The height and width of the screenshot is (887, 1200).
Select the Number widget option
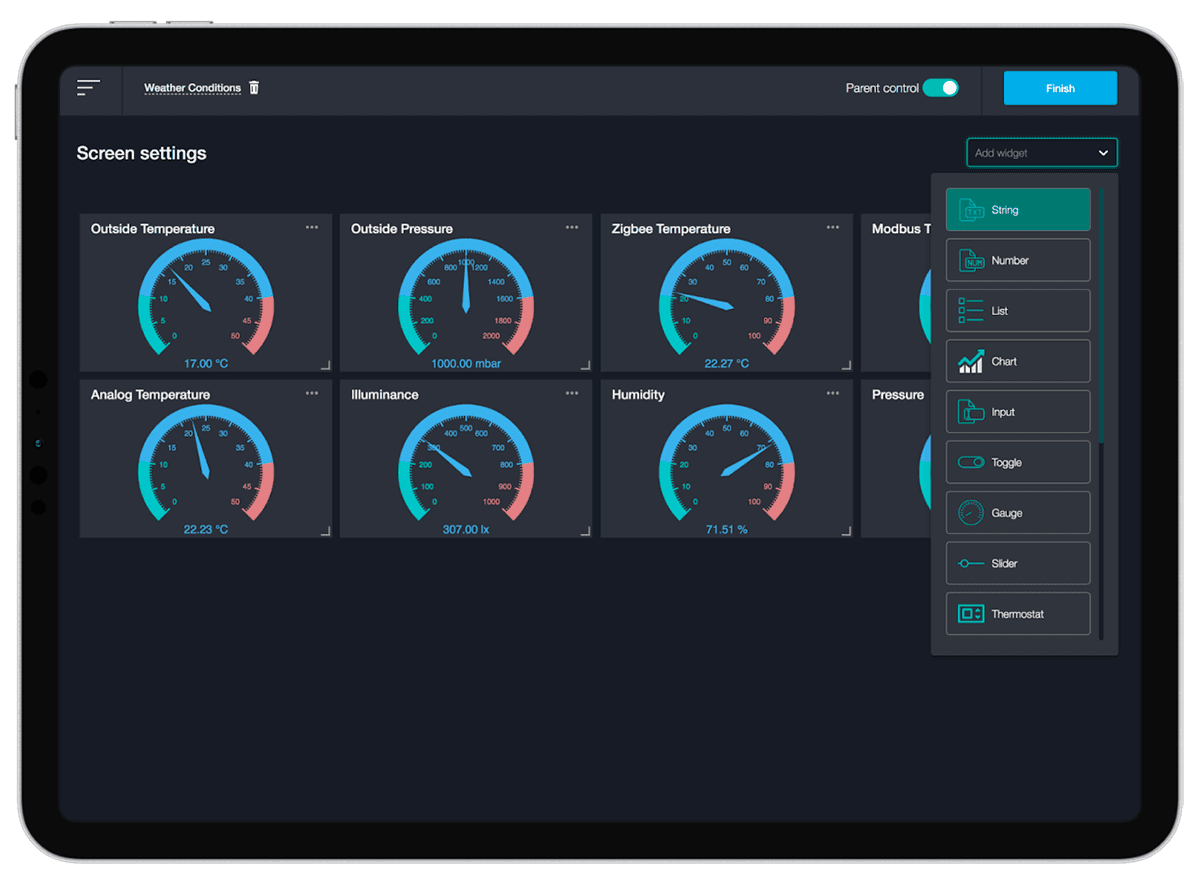[x=1018, y=260]
